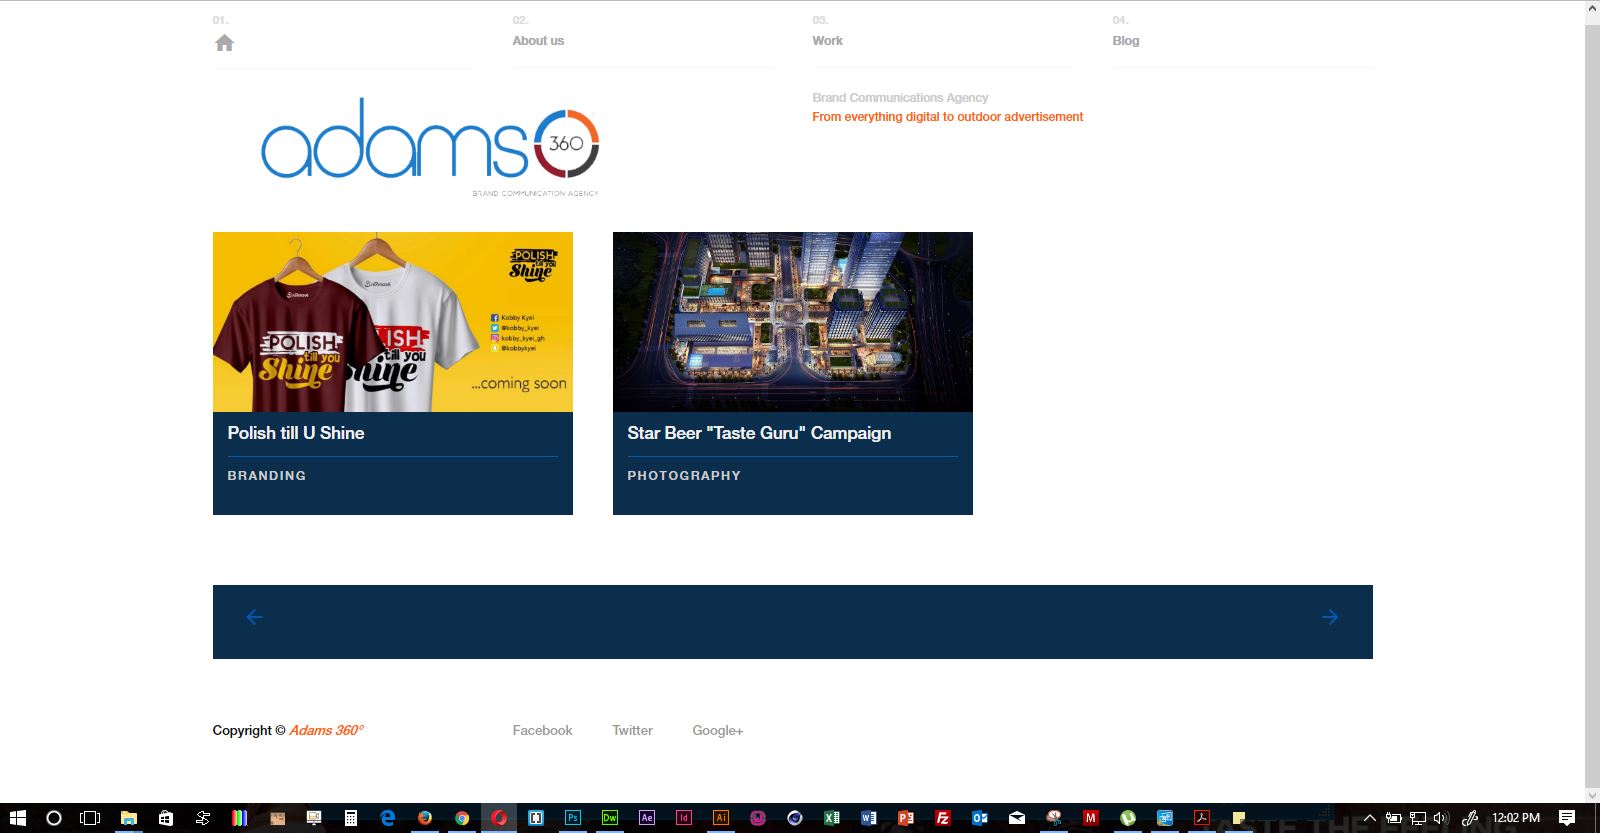Image resolution: width=1600 pixels, height=833 pixels.
Task: Open Word from taskbar
Action: [x=869, y=818]
